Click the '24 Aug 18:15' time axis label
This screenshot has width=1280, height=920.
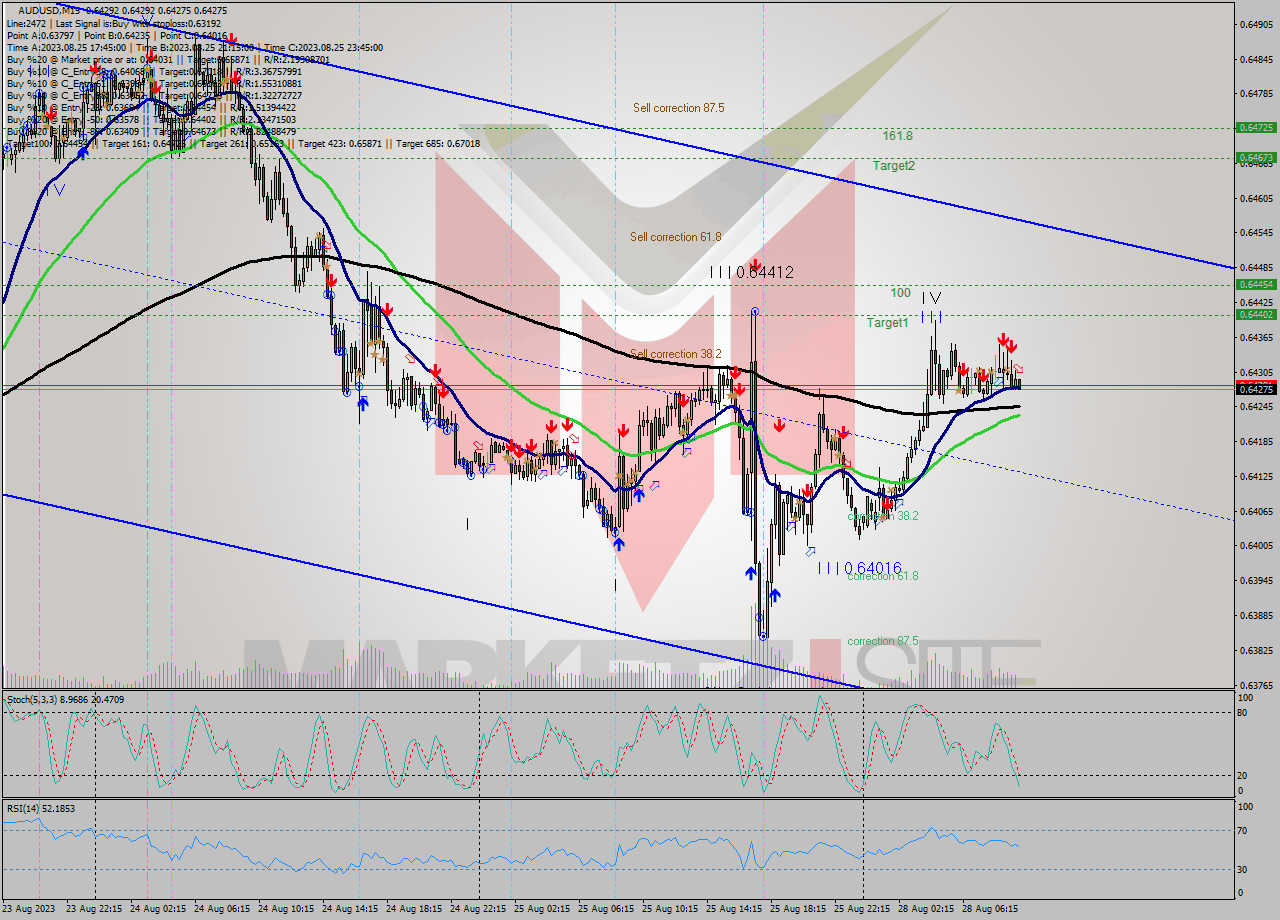414,909
